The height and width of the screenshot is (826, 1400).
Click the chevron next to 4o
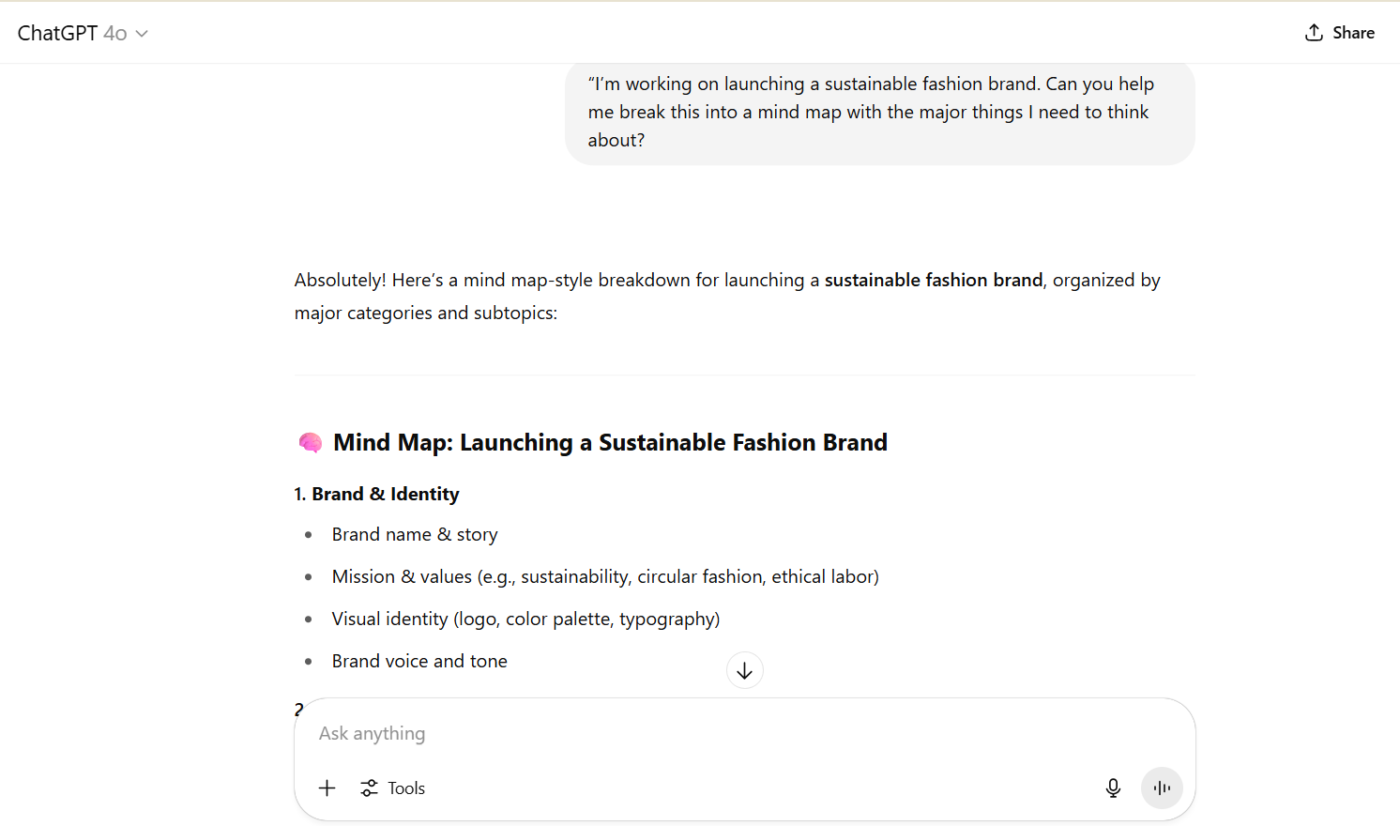point(142,34)
